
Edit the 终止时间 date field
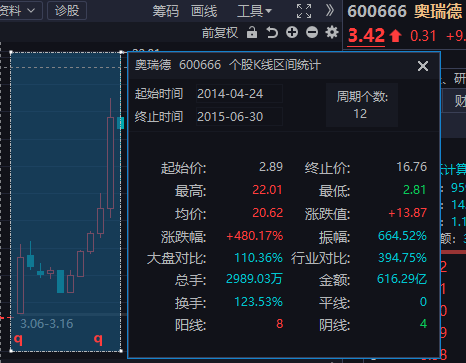[239, 117]
